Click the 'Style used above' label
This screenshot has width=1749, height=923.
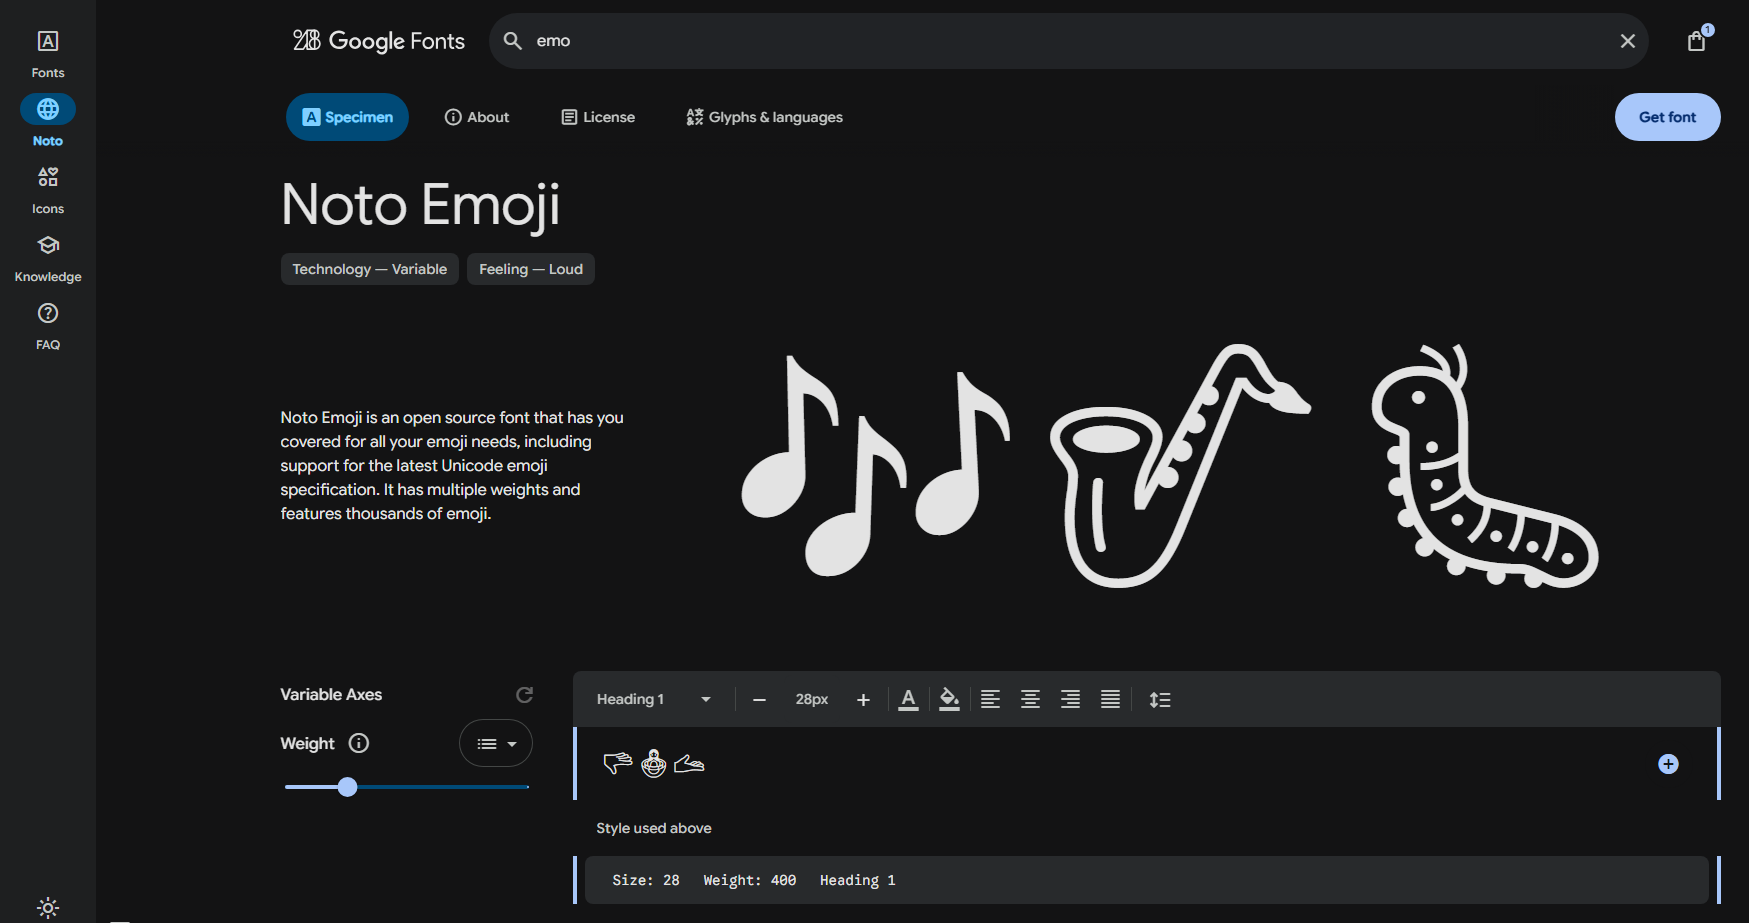click(x=654, y=828)
